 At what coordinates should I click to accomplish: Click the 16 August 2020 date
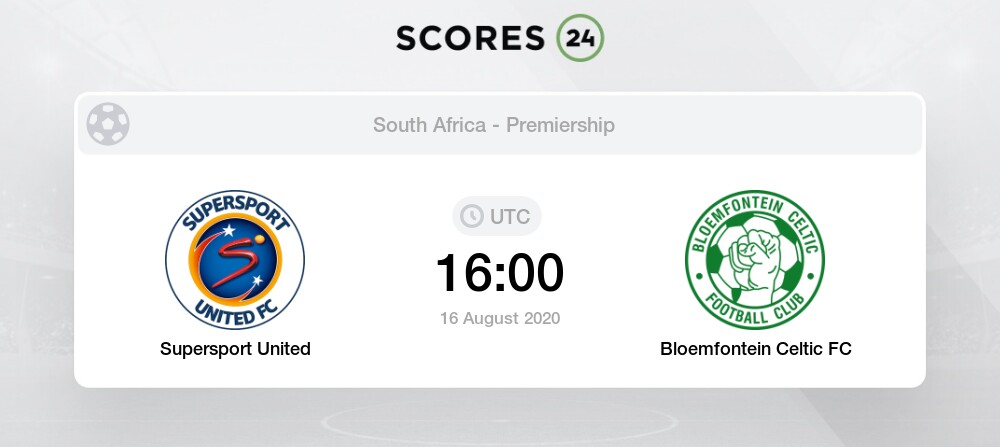point(500,319)
